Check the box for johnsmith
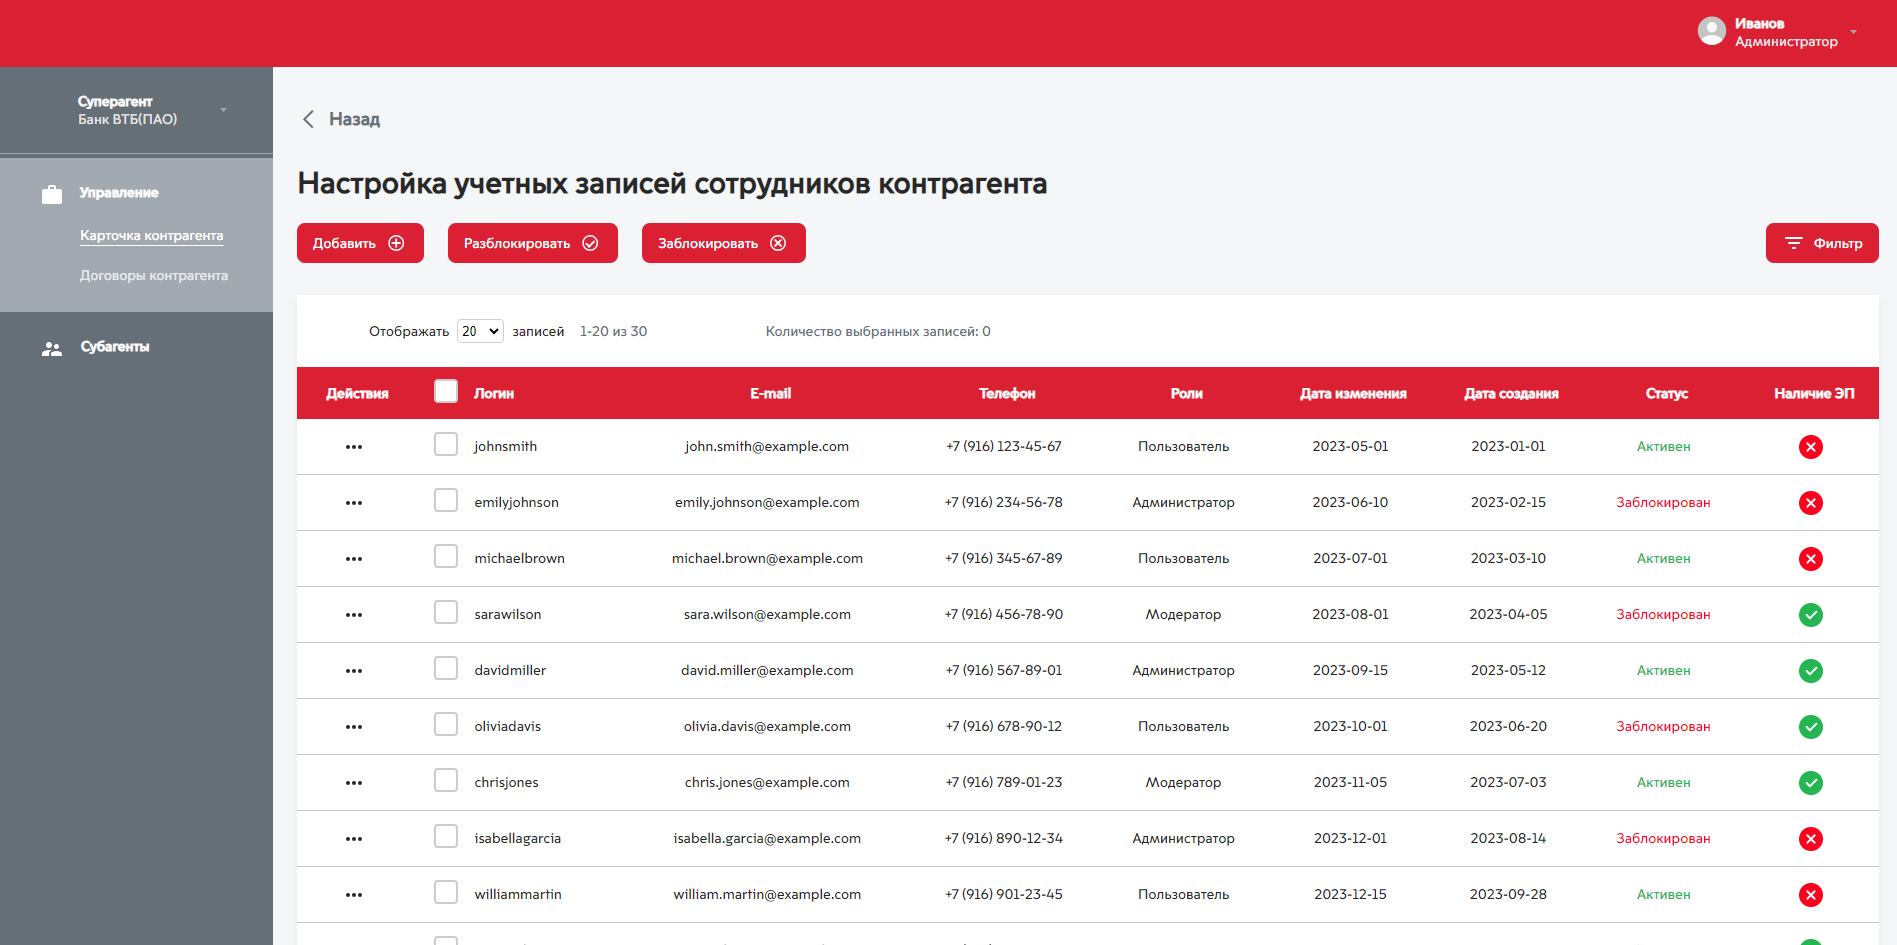 coord(446,444)
